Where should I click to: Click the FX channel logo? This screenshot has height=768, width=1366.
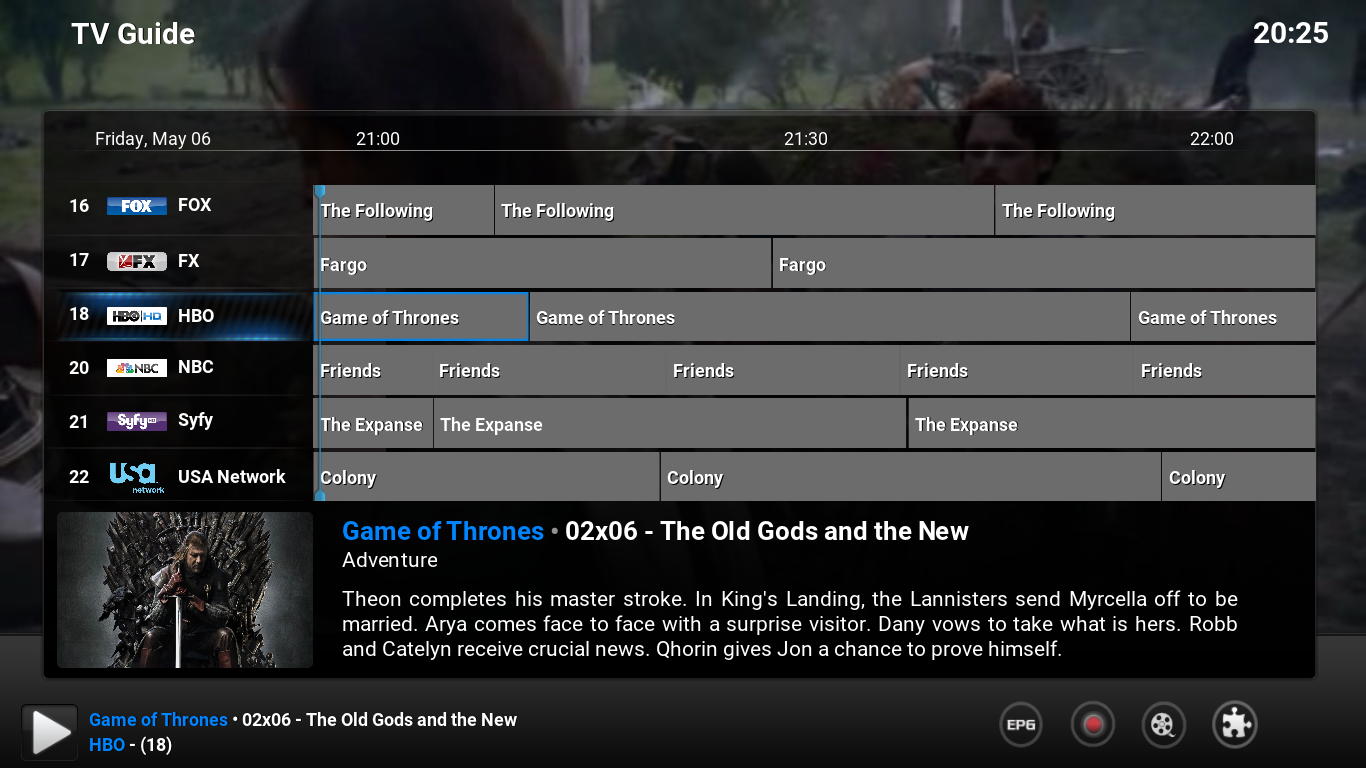click(137, 261)
